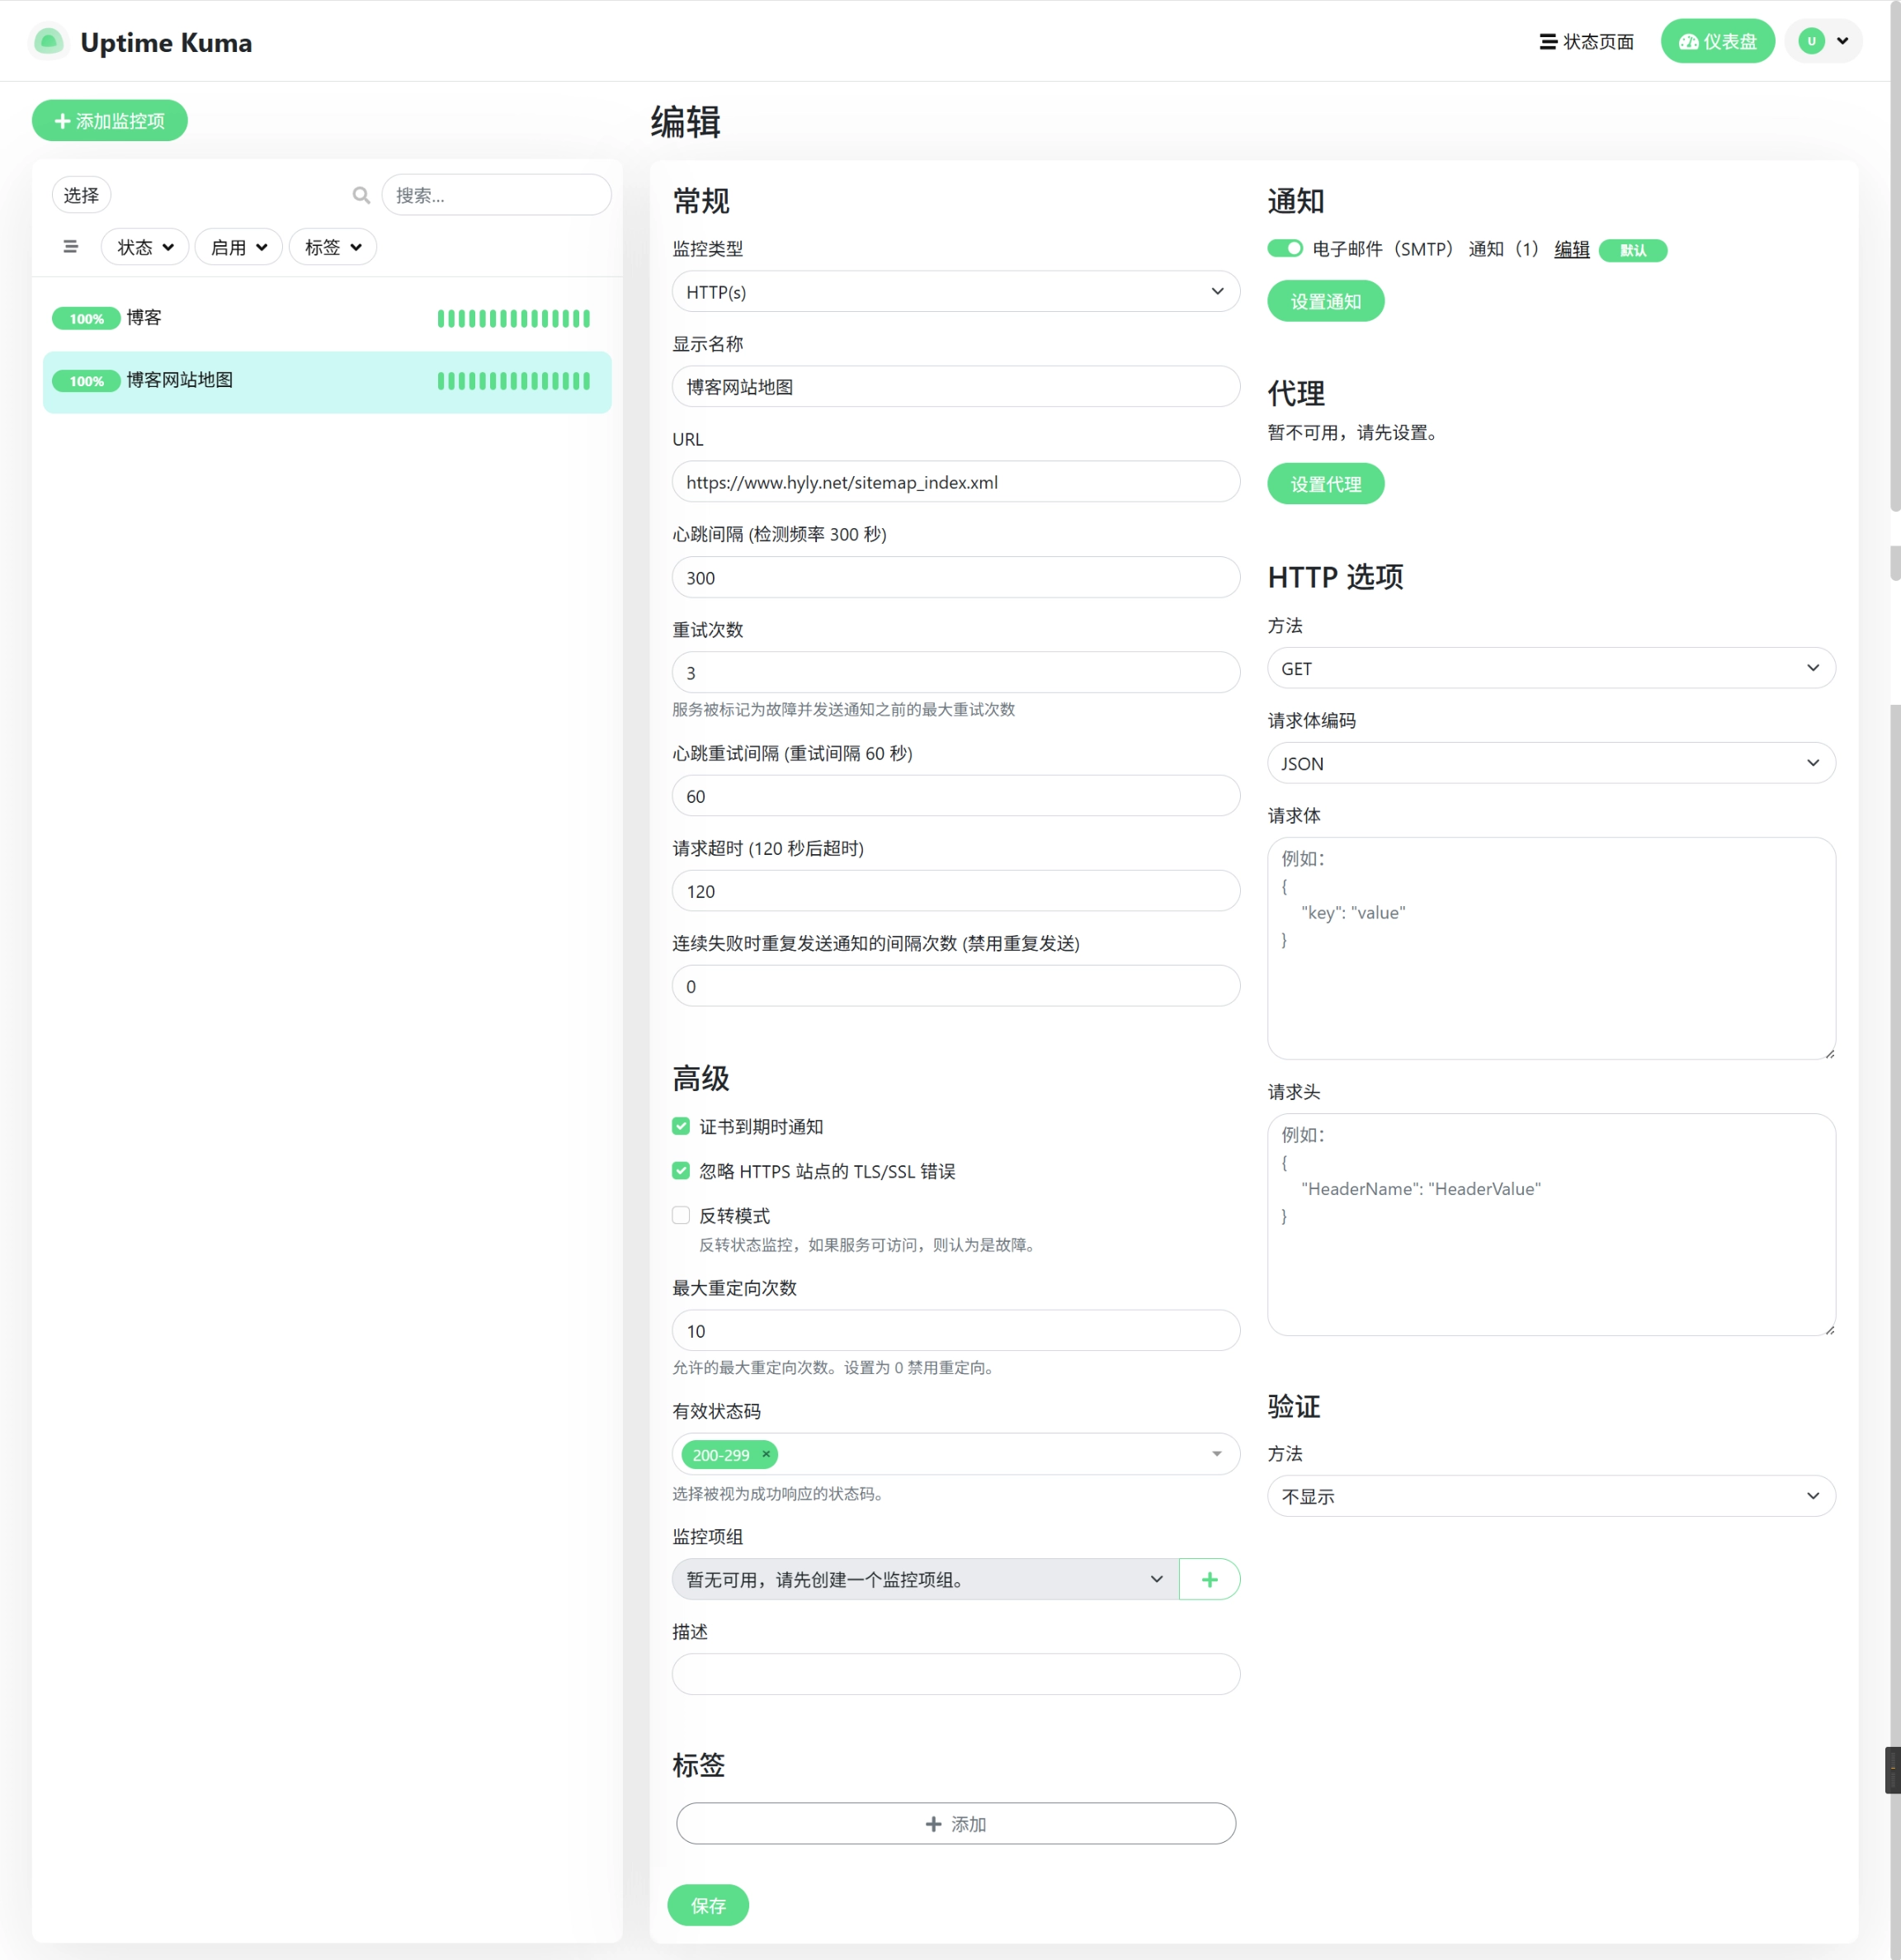Click heartbeat bar for 博客

click(513, 319)
